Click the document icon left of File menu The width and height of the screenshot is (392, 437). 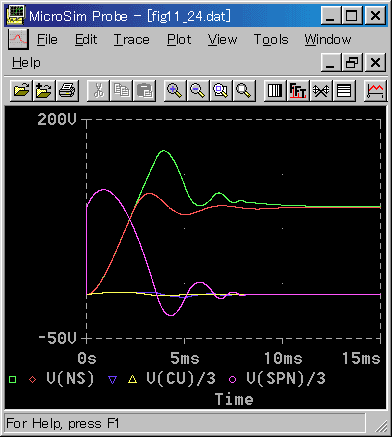(x=18, y=39)
